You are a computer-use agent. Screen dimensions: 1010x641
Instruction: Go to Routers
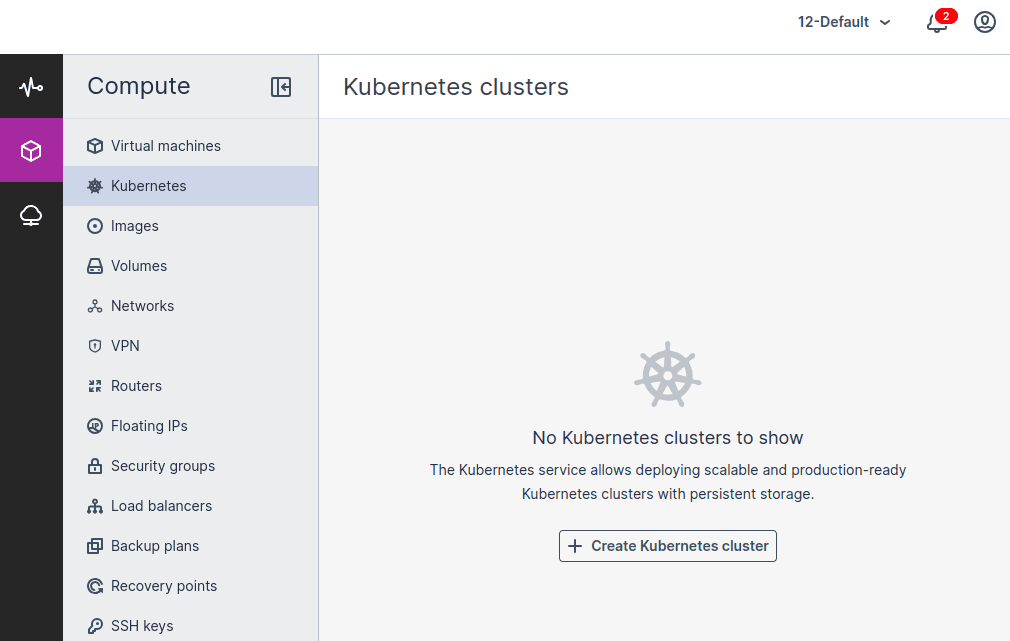(191, 386)
